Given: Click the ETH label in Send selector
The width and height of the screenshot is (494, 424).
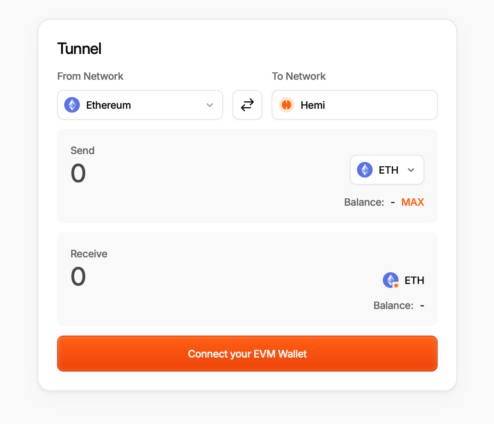Looking at the screenshot, I should click(388, 170).
